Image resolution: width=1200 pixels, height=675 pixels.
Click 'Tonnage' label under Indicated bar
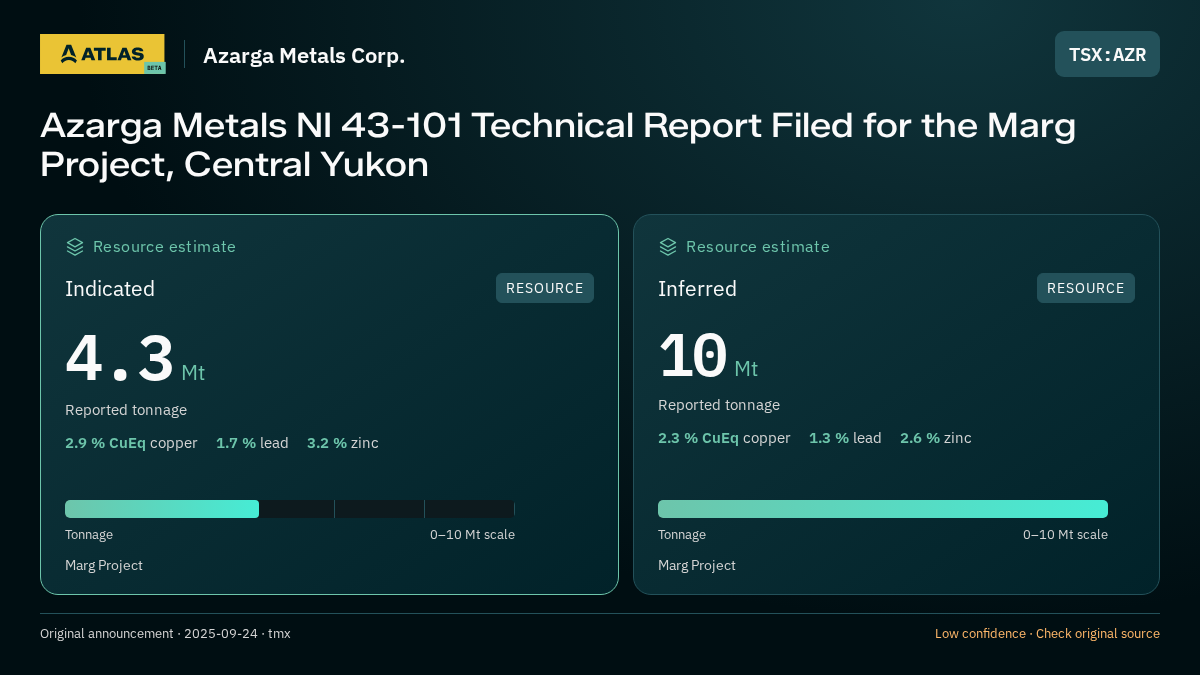tap(89, 535)
